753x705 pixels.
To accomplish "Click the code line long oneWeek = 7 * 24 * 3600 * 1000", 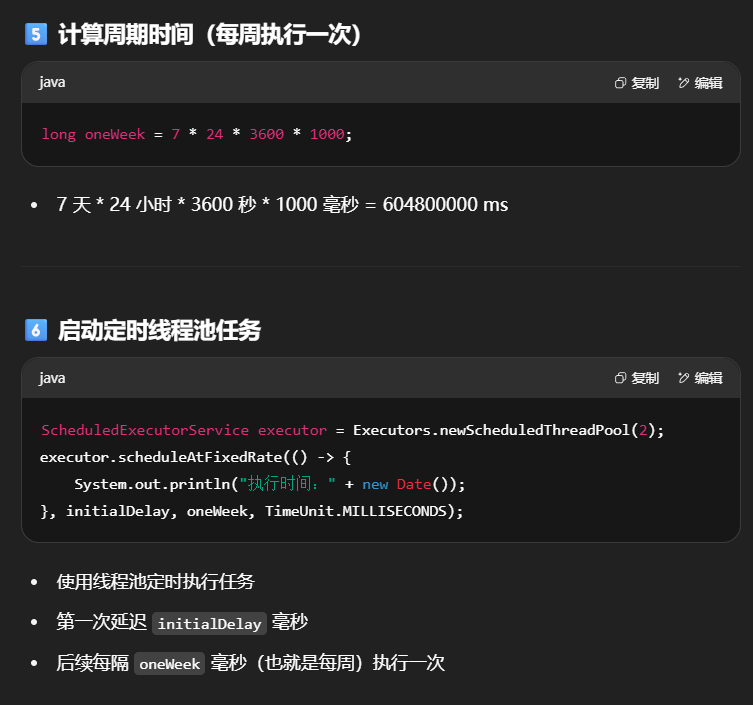I will (x=197, y=134).
